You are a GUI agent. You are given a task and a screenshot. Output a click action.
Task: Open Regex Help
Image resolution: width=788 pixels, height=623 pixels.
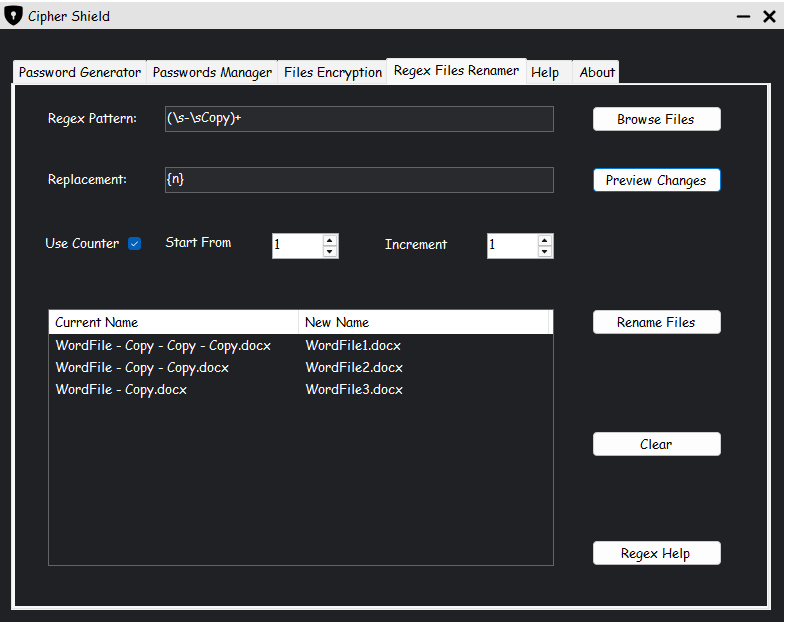click(656, 553)
